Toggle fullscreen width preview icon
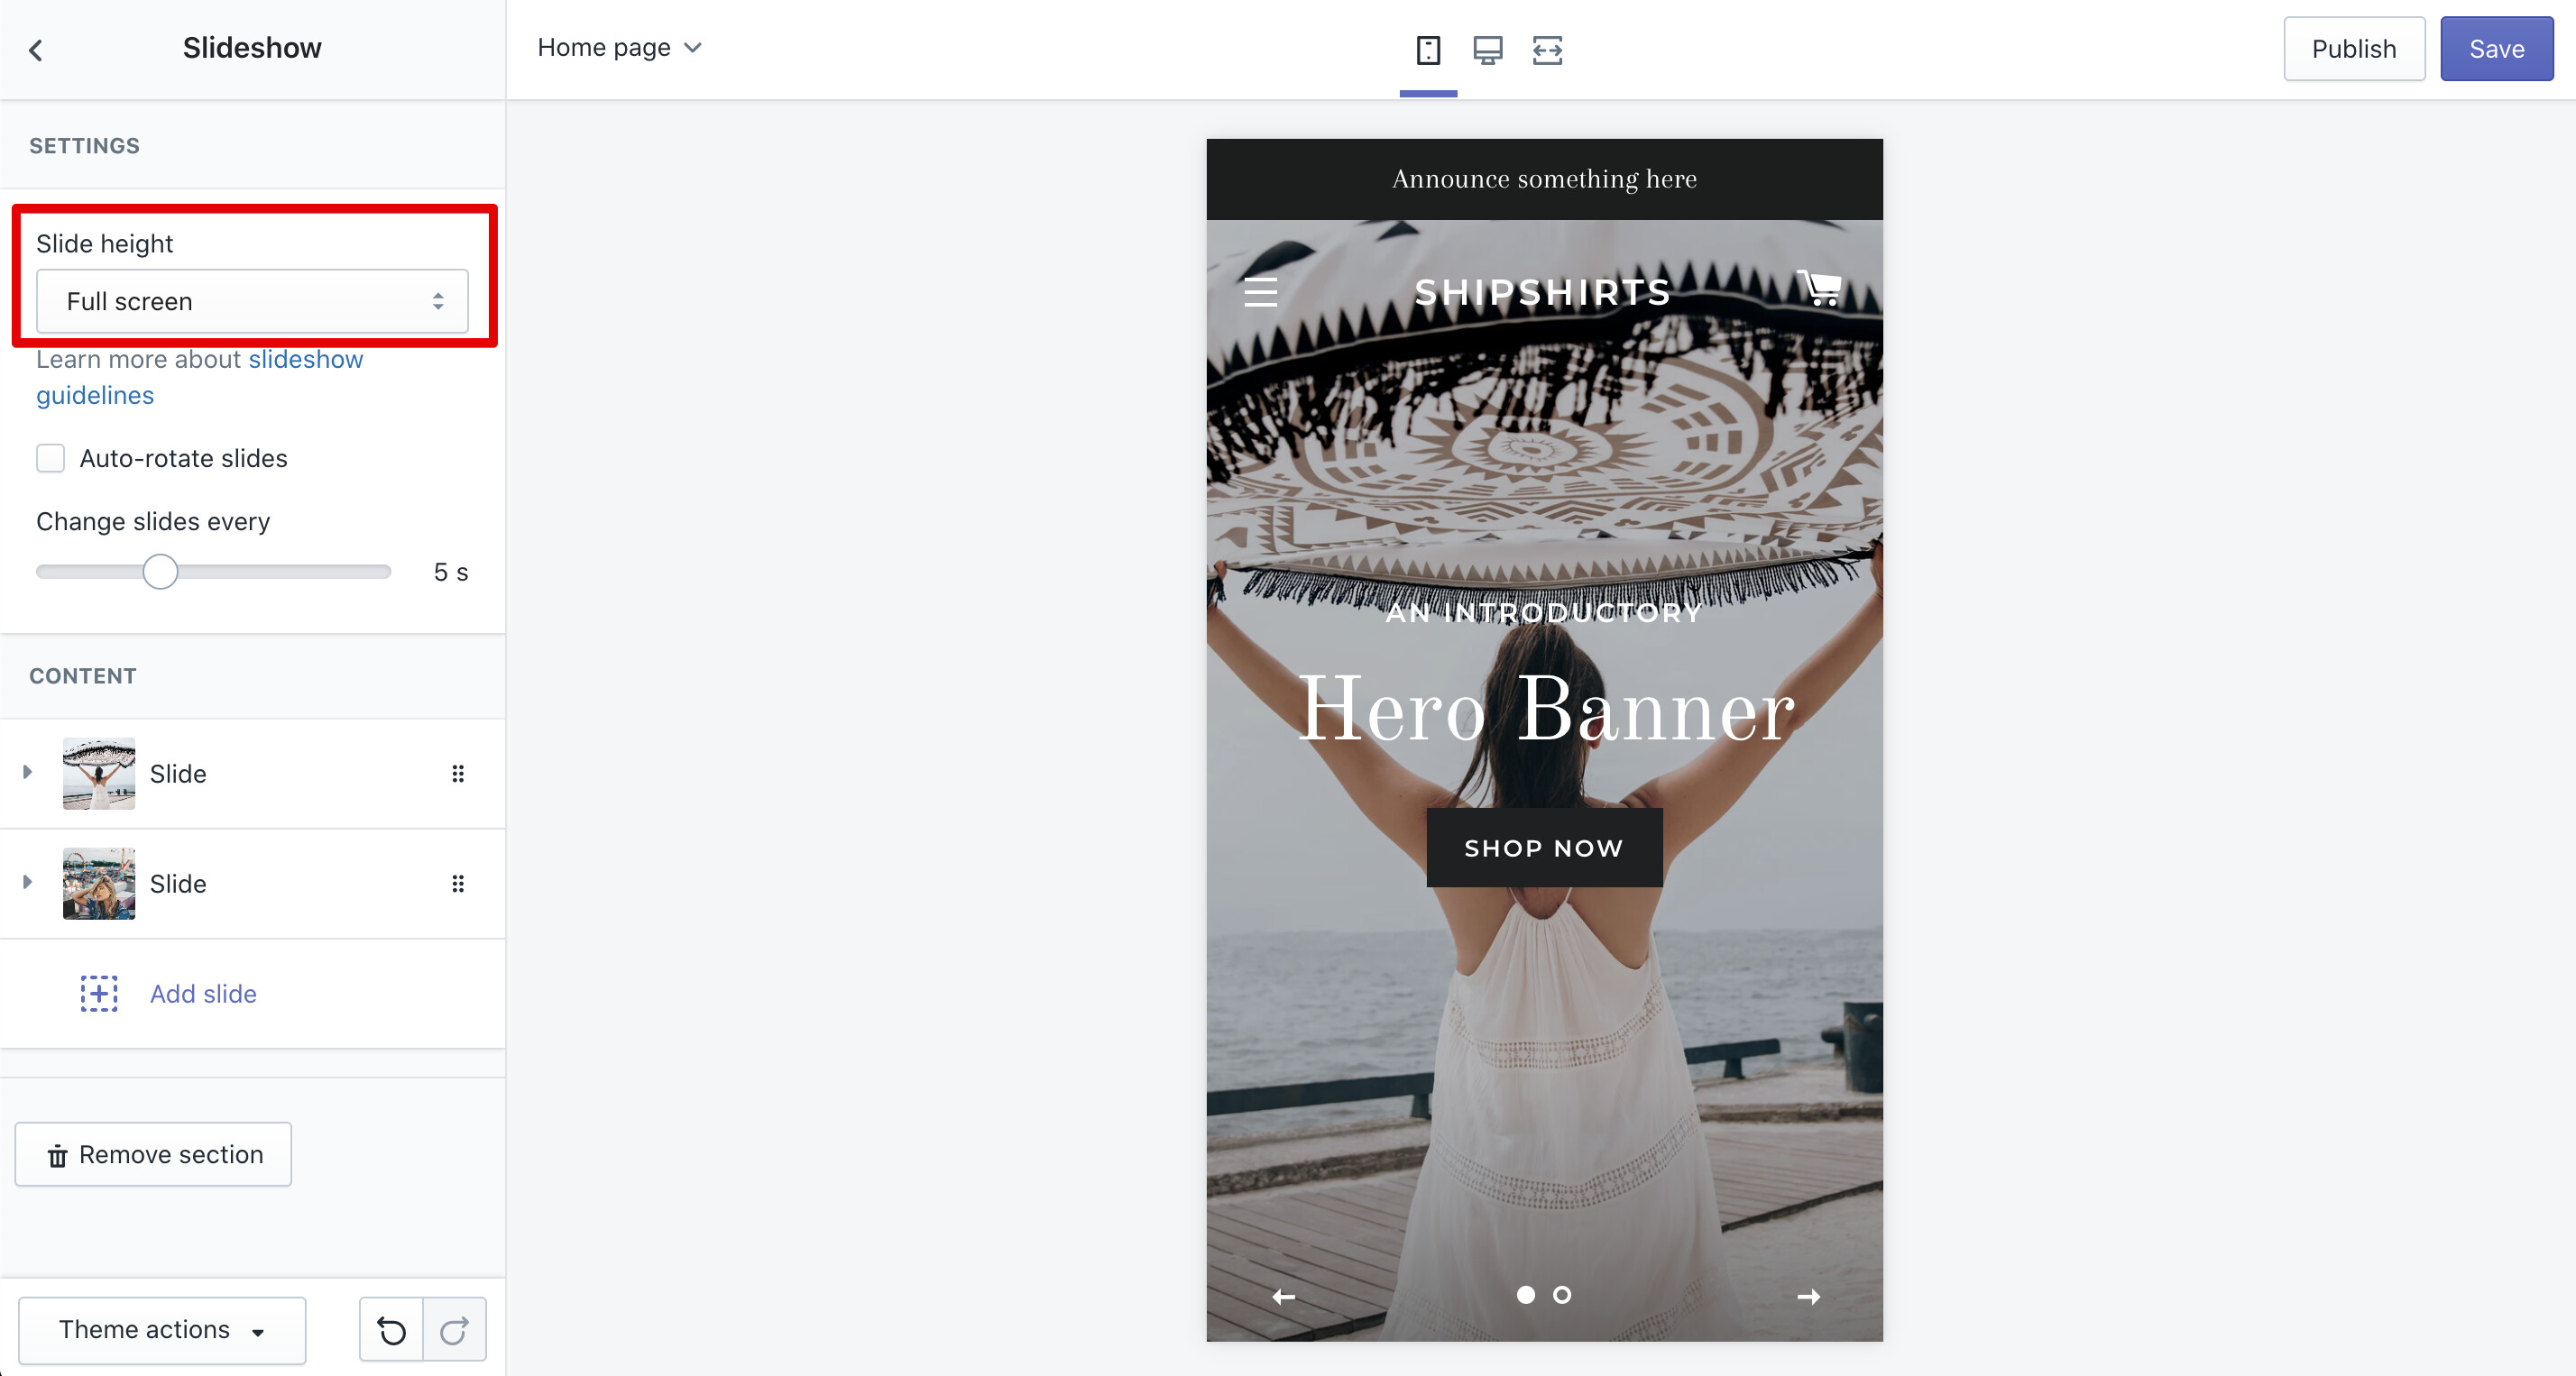2576x1376 pixels. (1546, 49)
